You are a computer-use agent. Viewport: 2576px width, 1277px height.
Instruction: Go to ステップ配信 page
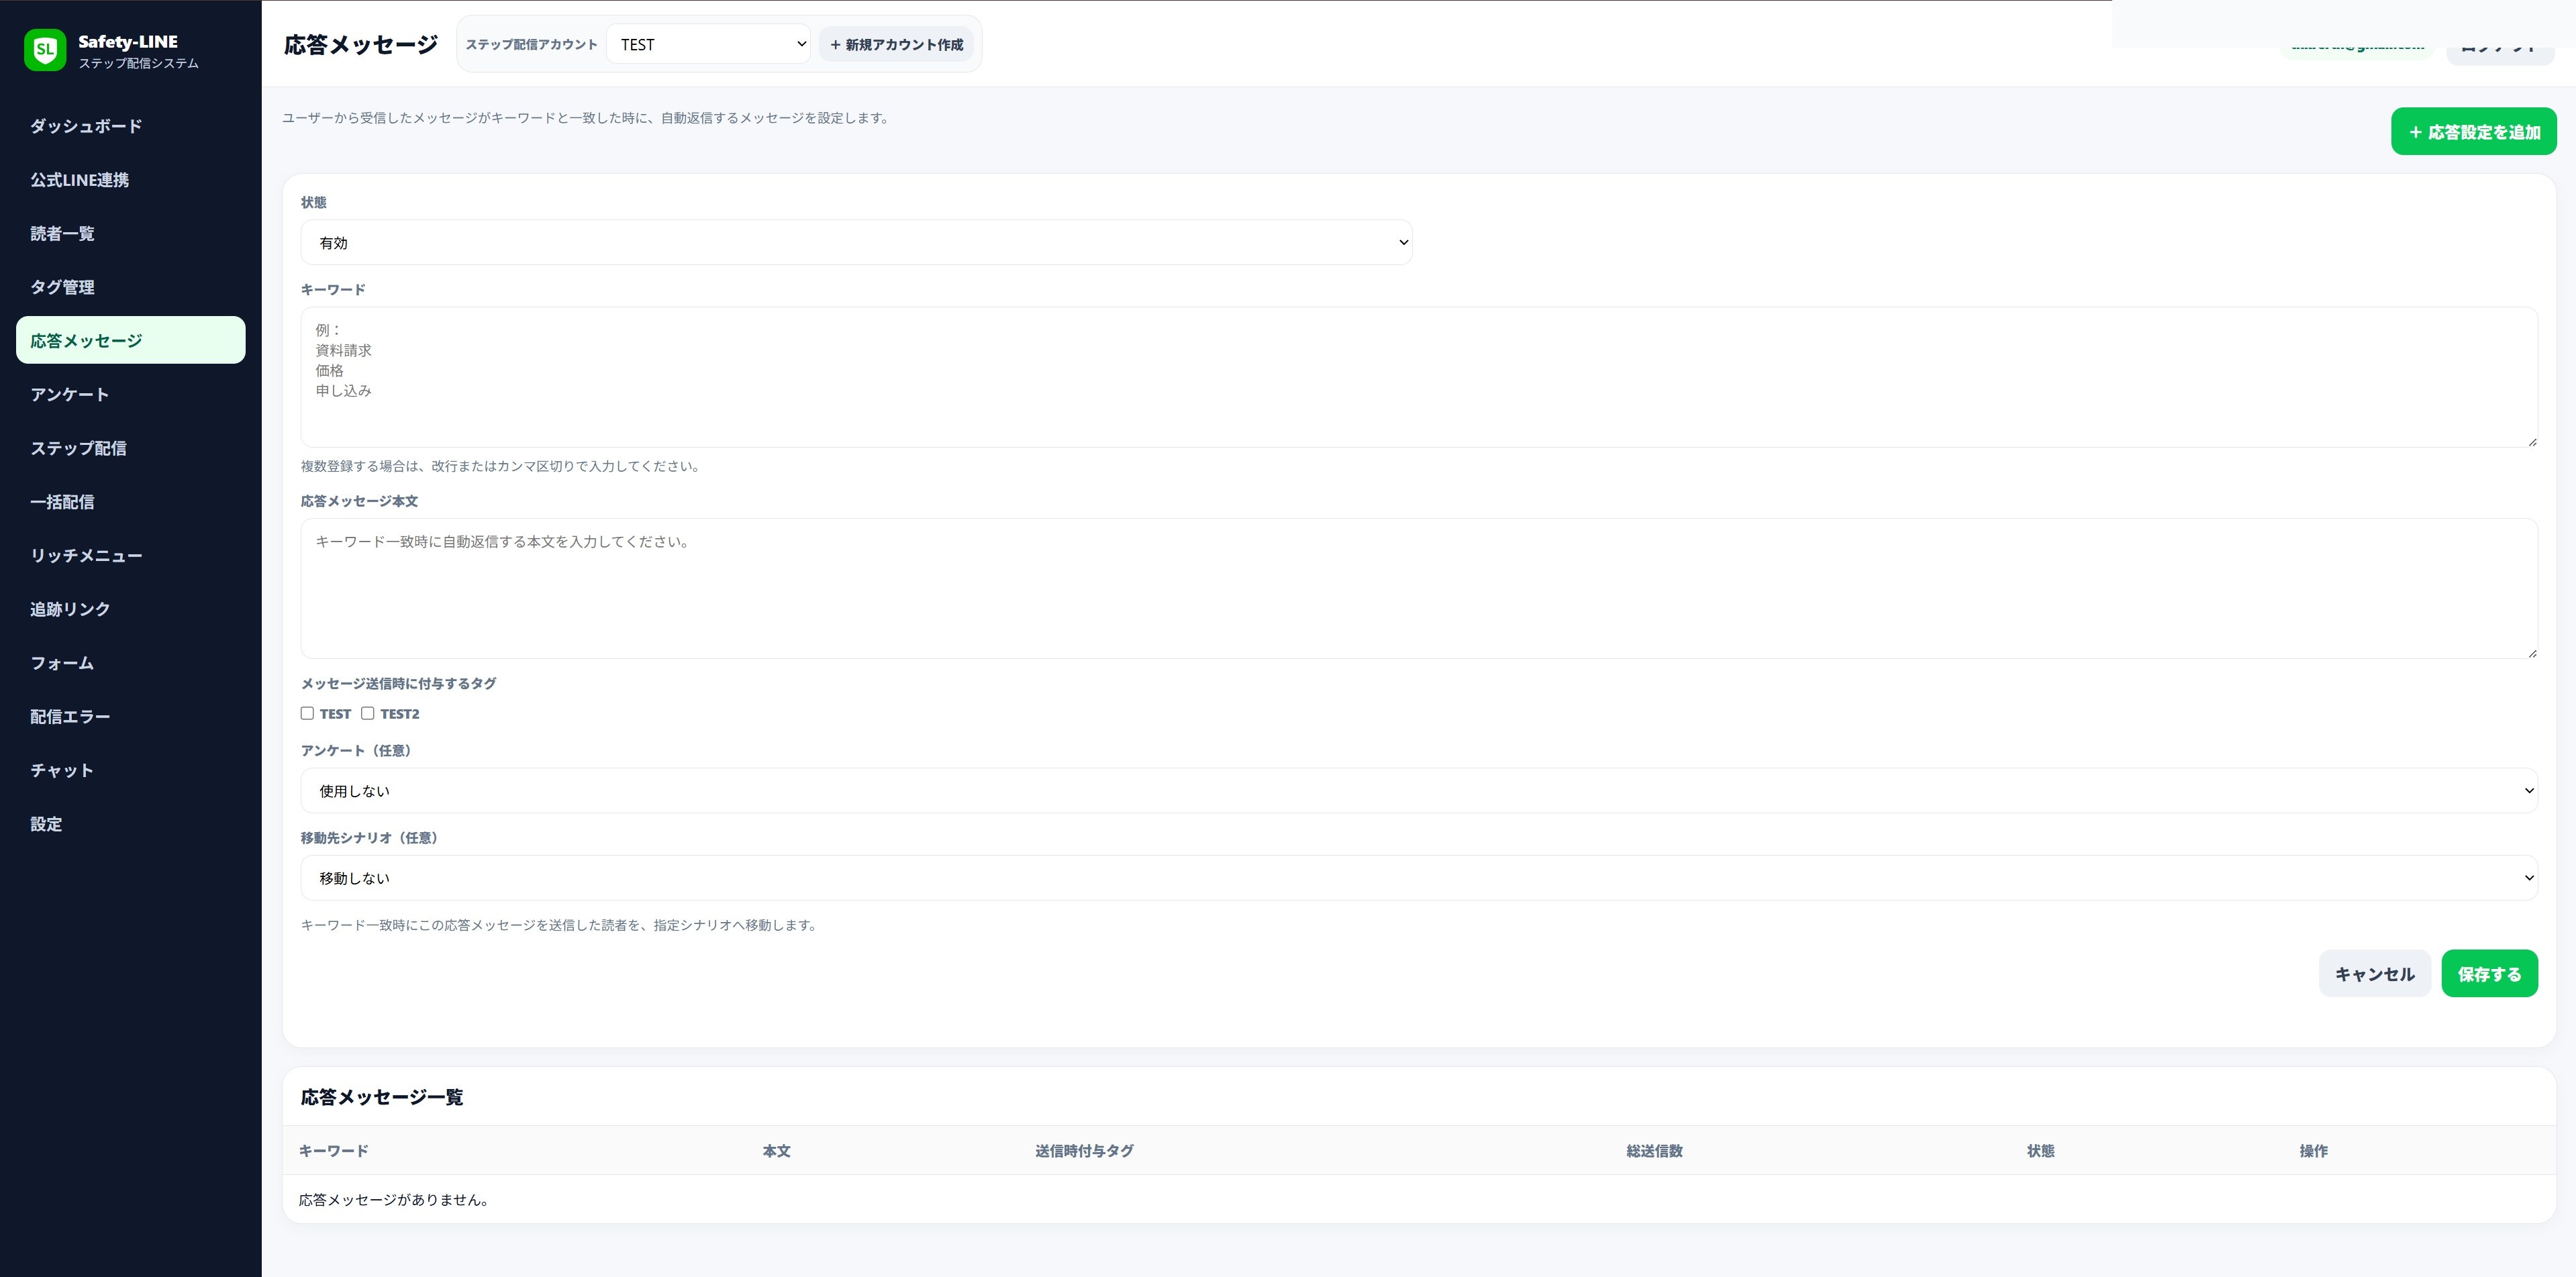click(x=130, y=448)
